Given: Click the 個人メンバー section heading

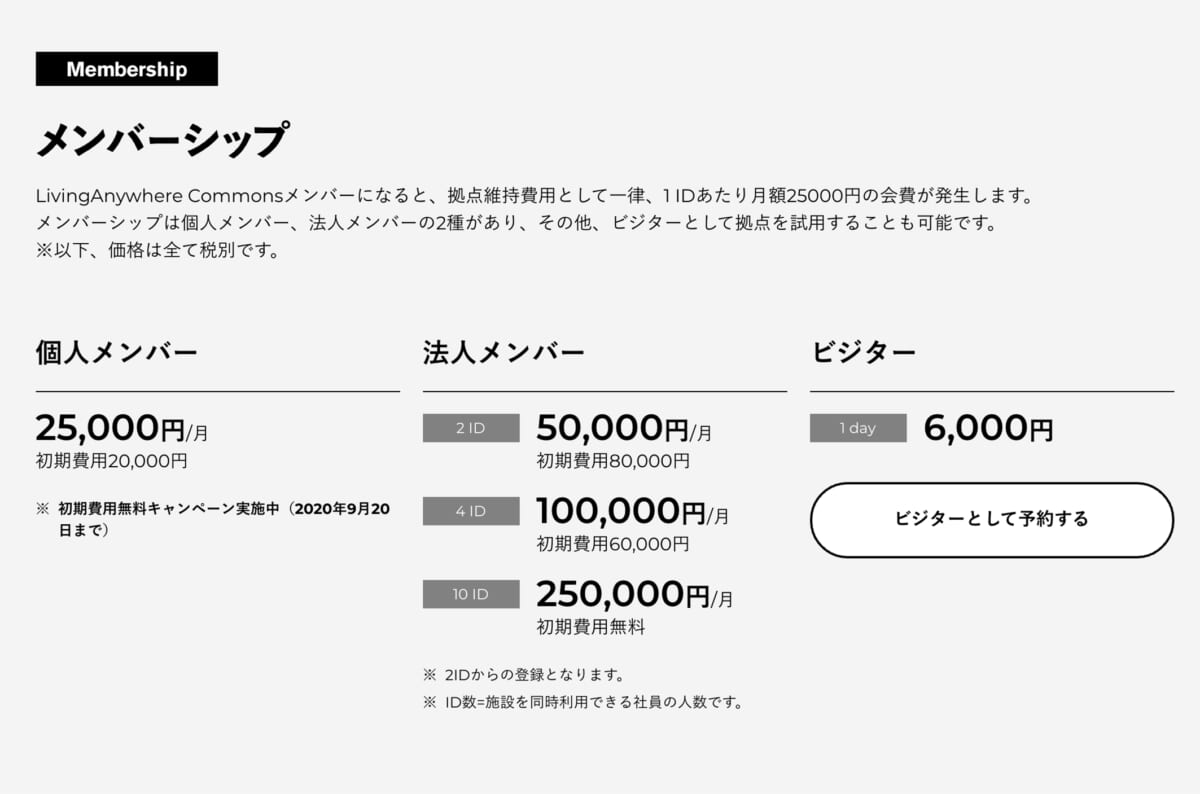Looking at the screenshot, I should pos(117,352).
